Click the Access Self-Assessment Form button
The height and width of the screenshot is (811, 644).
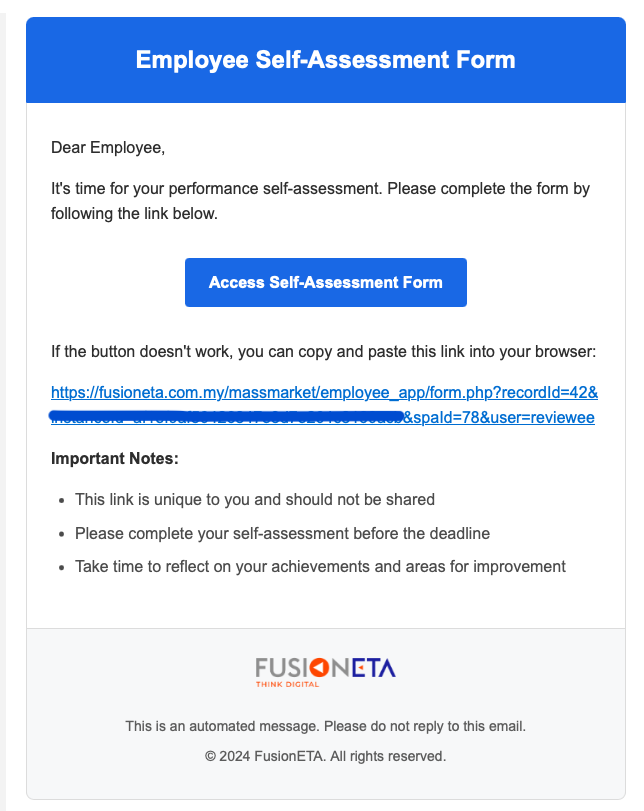(x=325, y=282)
